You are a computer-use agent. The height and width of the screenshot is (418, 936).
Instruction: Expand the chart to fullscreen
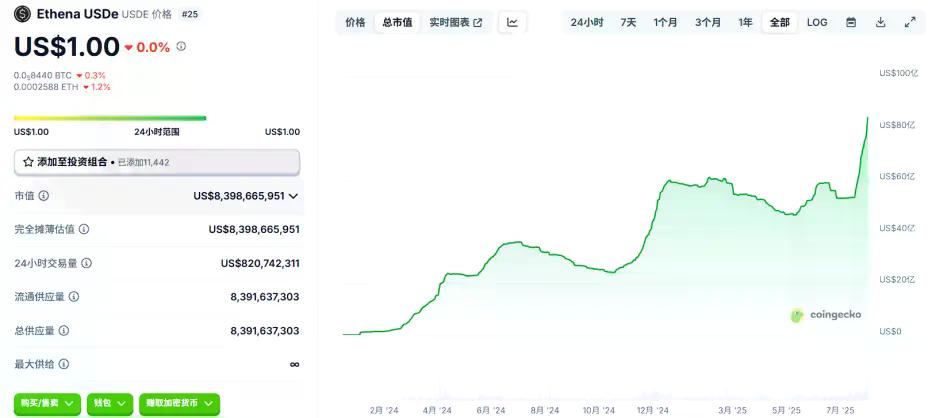coord(910,22)
